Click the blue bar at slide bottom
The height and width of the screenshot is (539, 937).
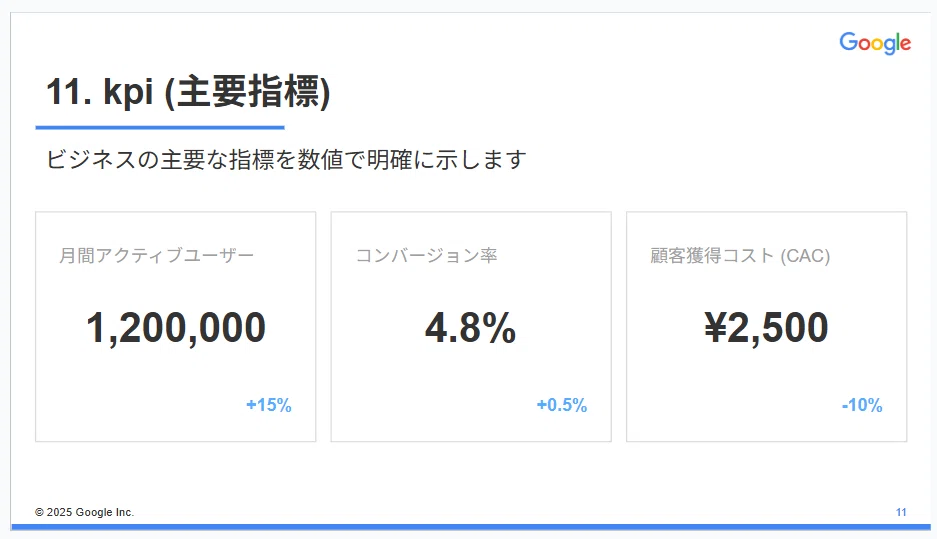471,527
